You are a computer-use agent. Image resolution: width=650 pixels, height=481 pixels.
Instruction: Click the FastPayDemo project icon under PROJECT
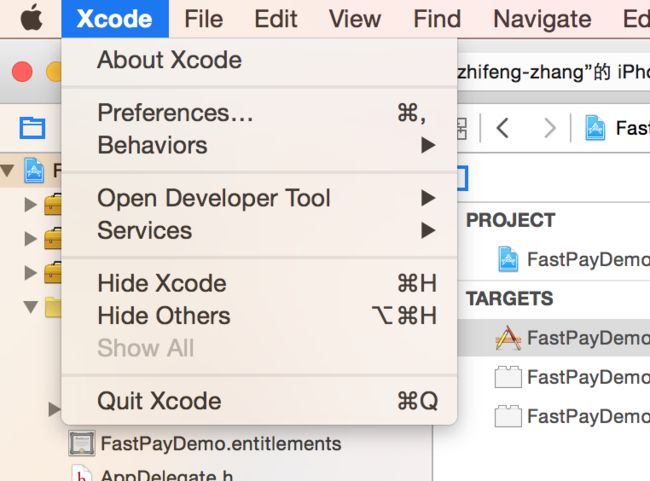coord(508,260)
